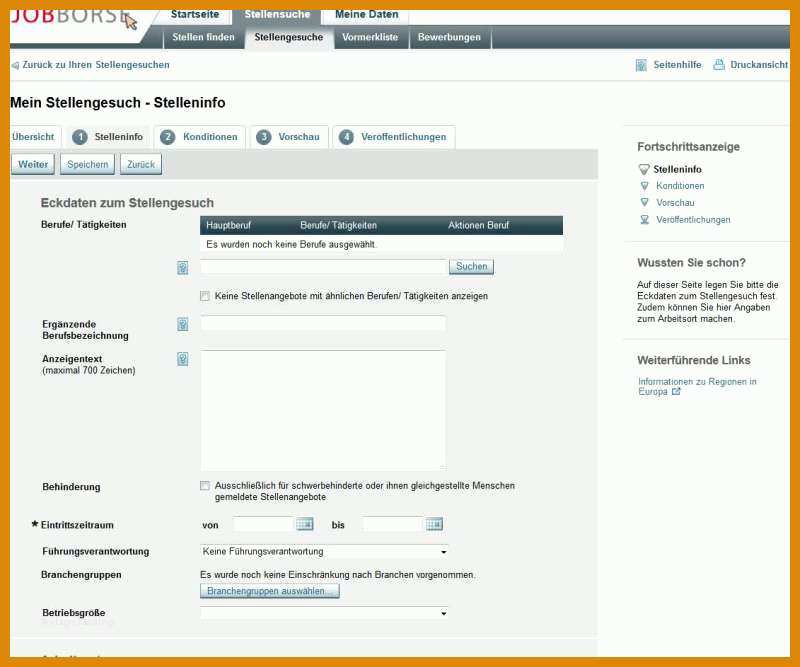
Task: Click back arrow icon before Zurück zu Ihren Stellengesuchen
Action: click(x=15, y=65)
